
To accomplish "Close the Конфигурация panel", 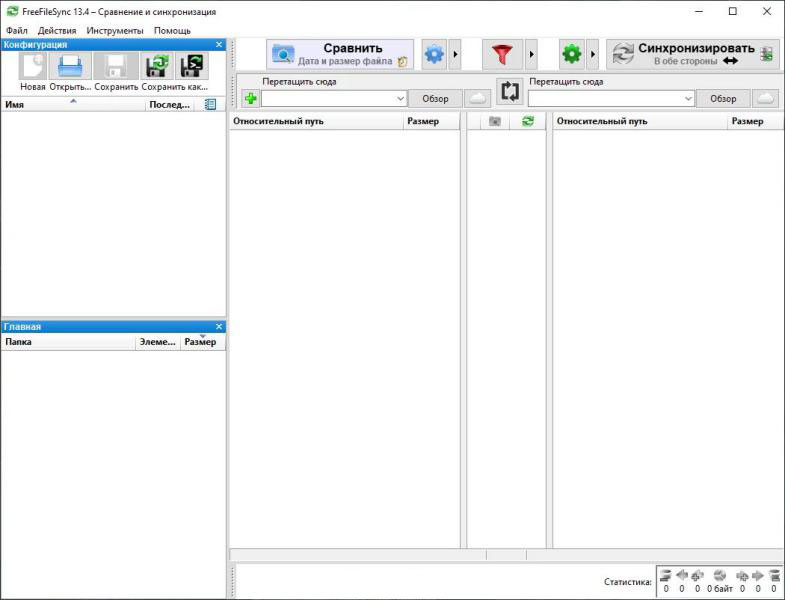I will (219, 45).
